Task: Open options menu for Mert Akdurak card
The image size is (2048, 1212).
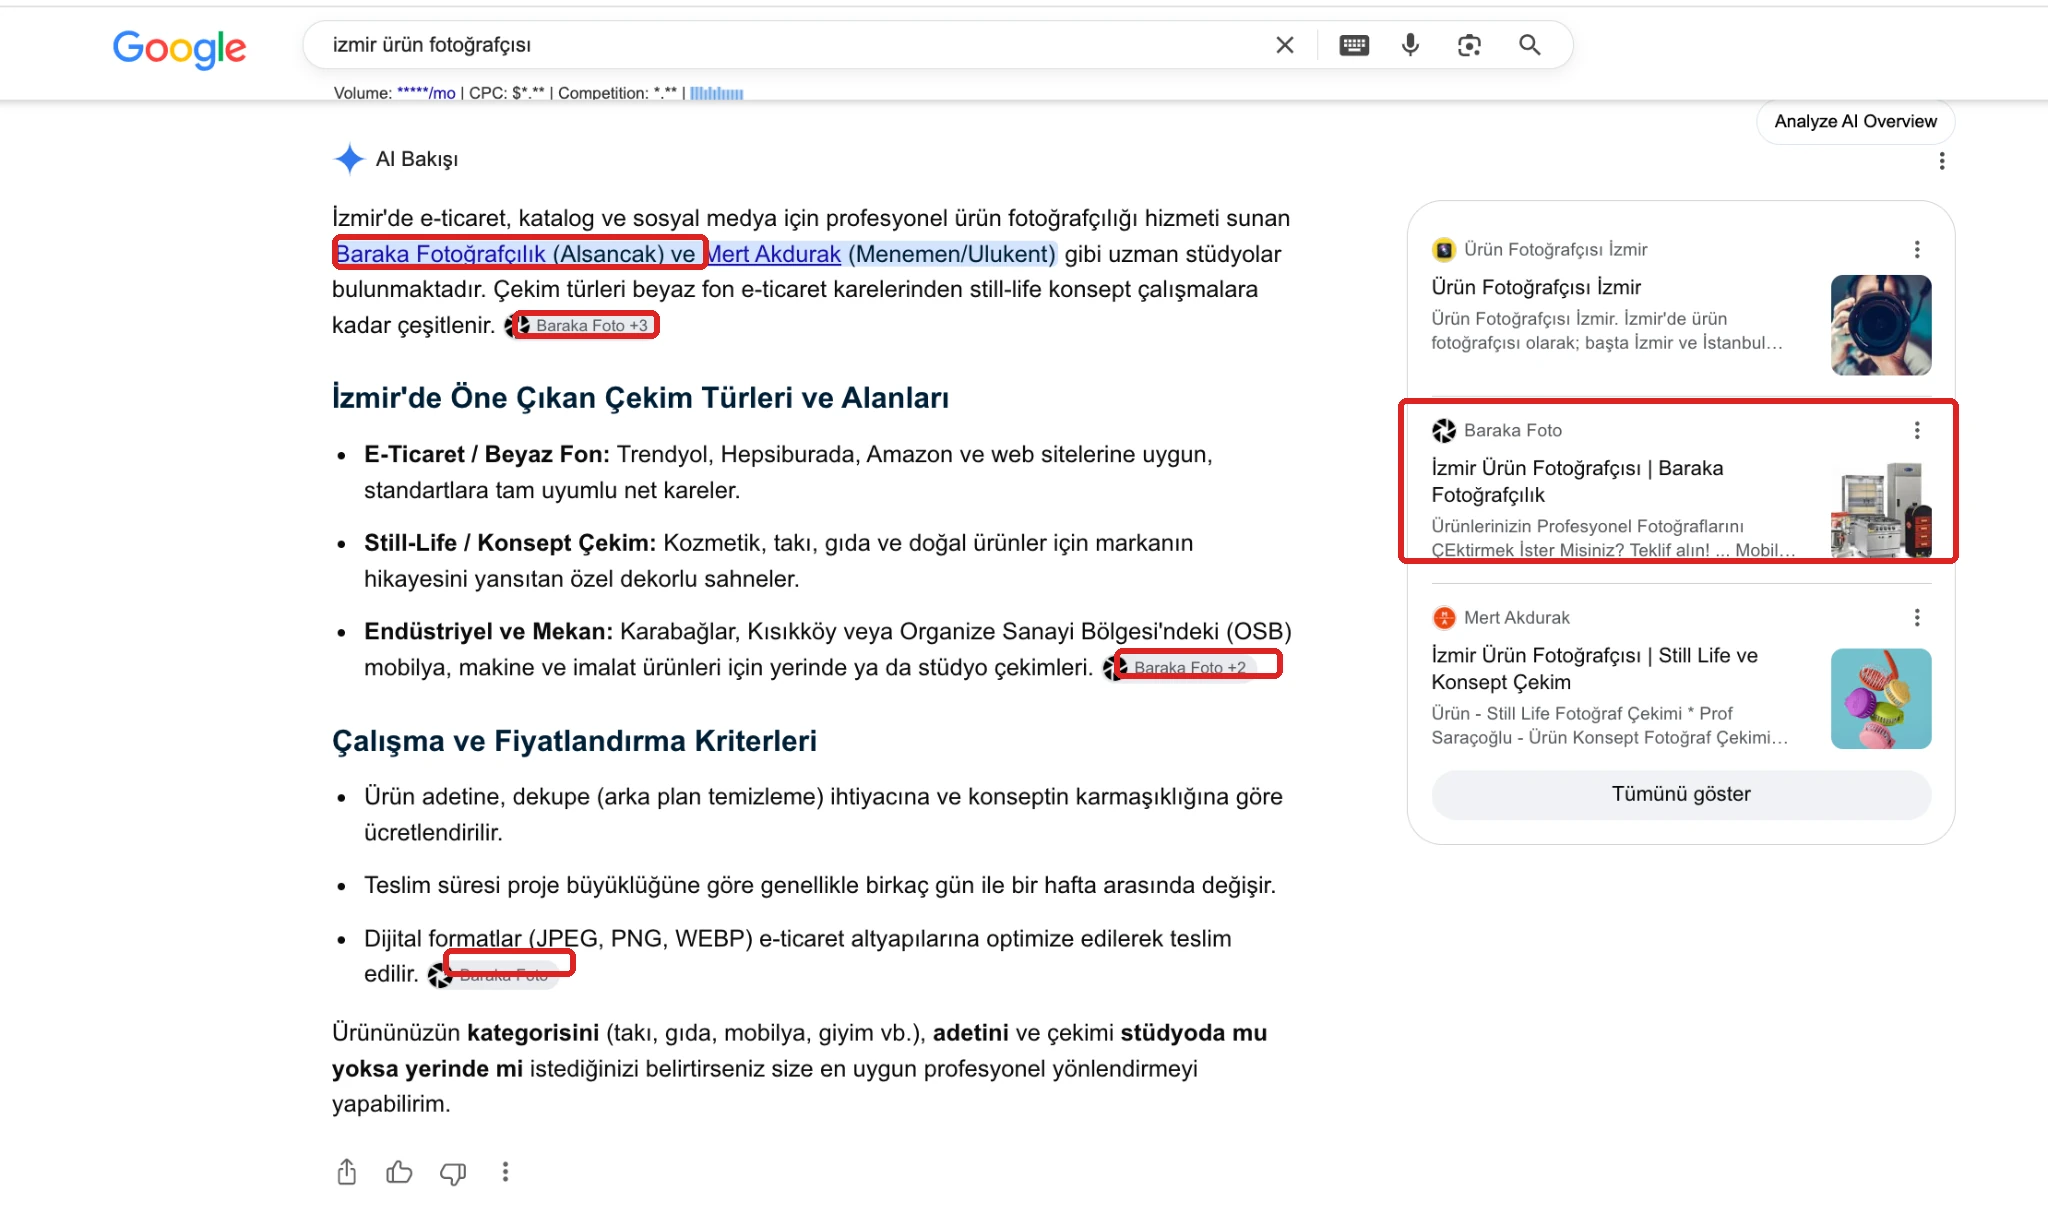Action: tap(1916, 617)
